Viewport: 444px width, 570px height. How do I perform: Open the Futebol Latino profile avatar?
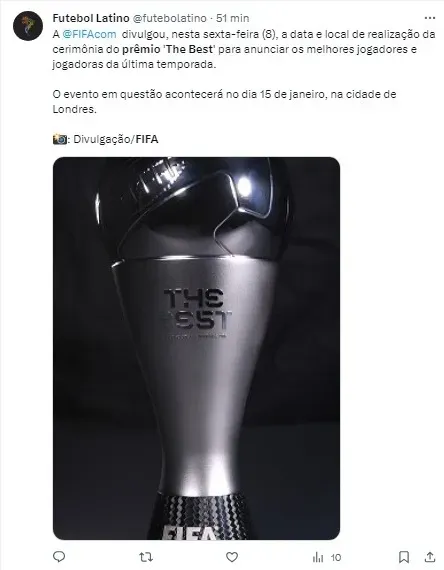28,26
